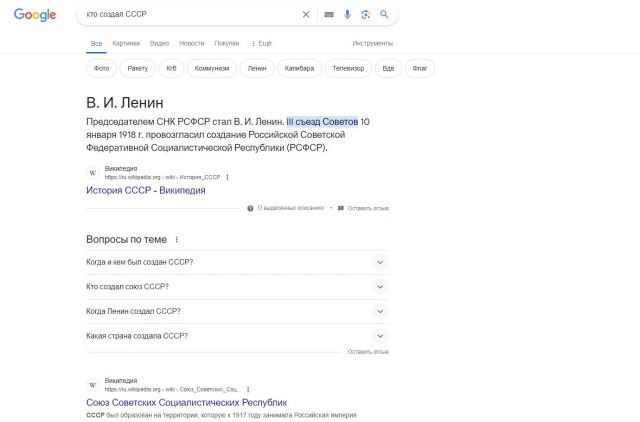Click highlighted 'III съезд Советов' text
This screenshot has width=640, height=422.
322,122
